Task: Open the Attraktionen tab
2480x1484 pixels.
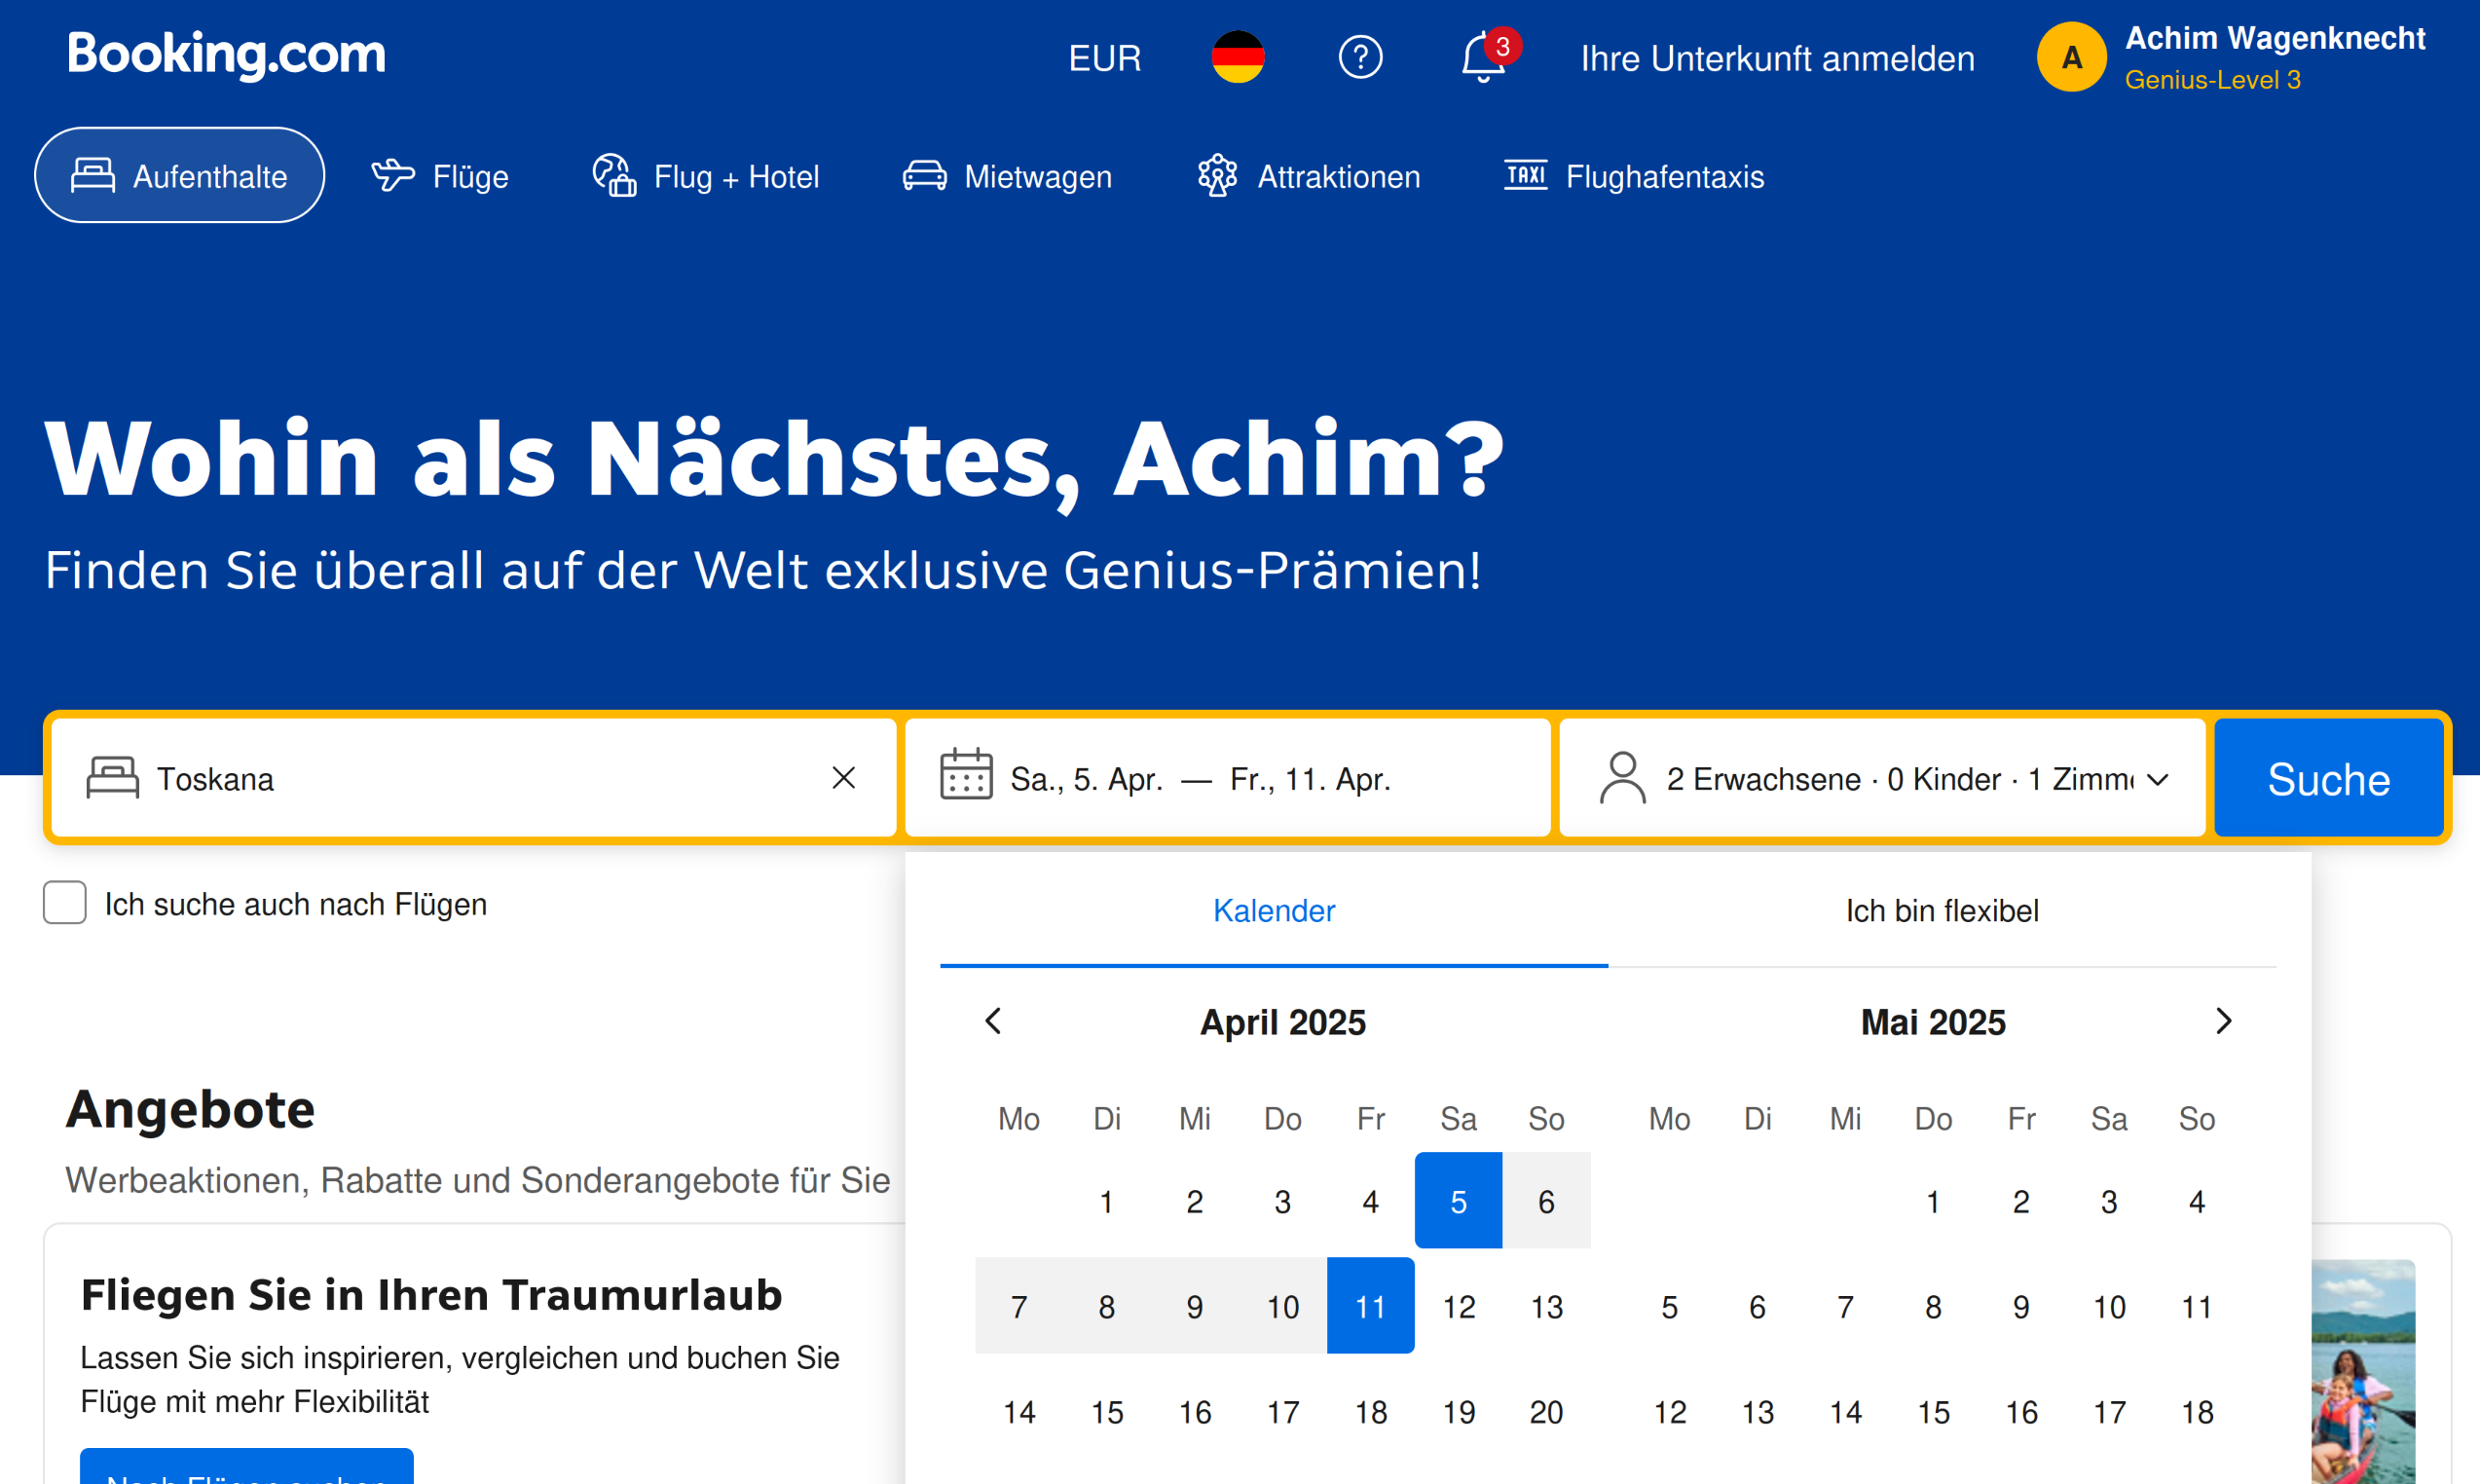Action: (1308, 176)
